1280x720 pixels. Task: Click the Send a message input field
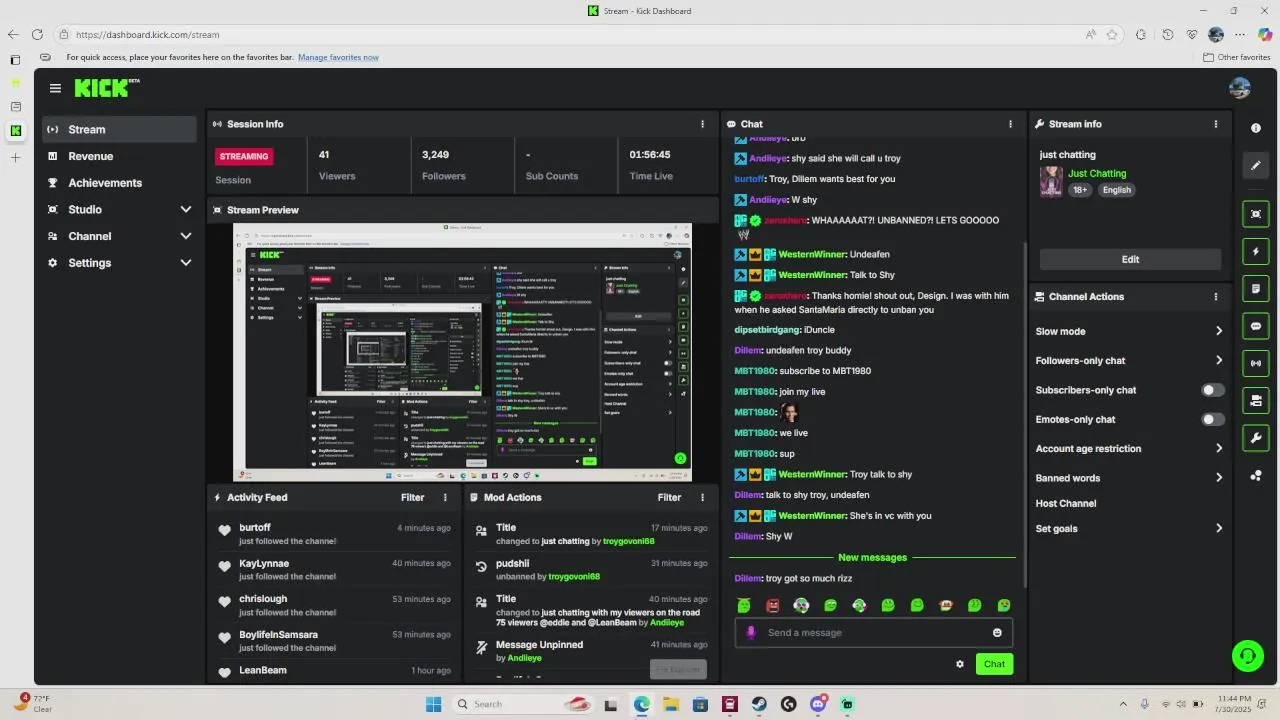coord(875,633)
